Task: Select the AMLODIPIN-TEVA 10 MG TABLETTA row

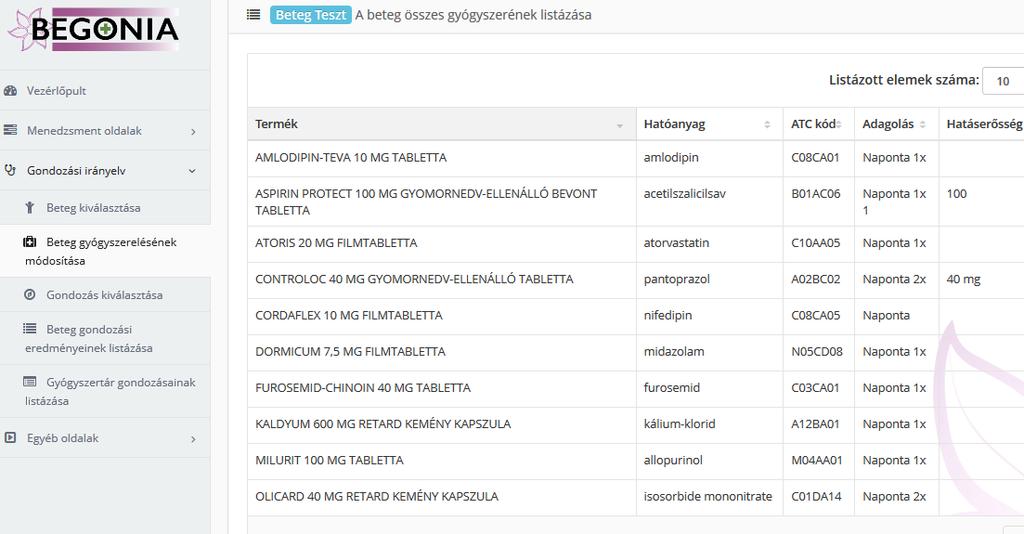Action: click(x=635, y=158)
